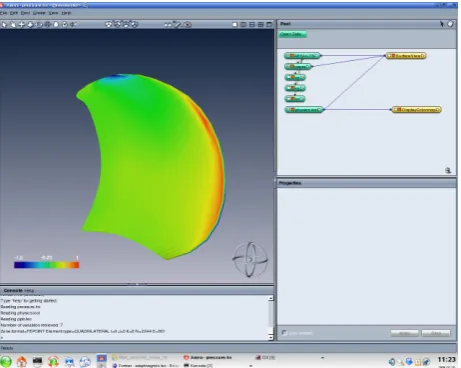Switch to the Help tab beside Console

click(29, 290)
